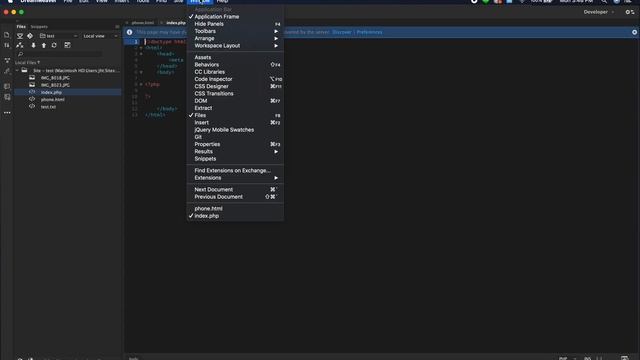Switch to phone.html via Window menu list

(x=236, y=209)
